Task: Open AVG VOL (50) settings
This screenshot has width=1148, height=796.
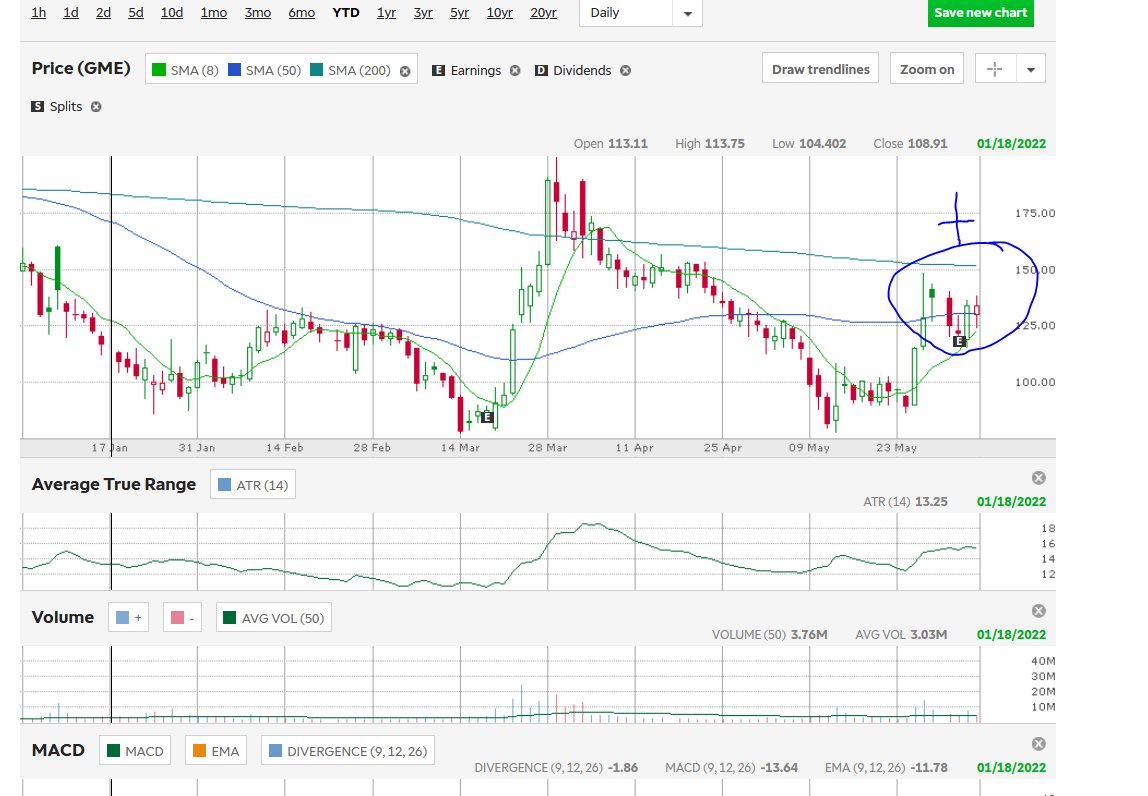Action: tap(274, 618)
